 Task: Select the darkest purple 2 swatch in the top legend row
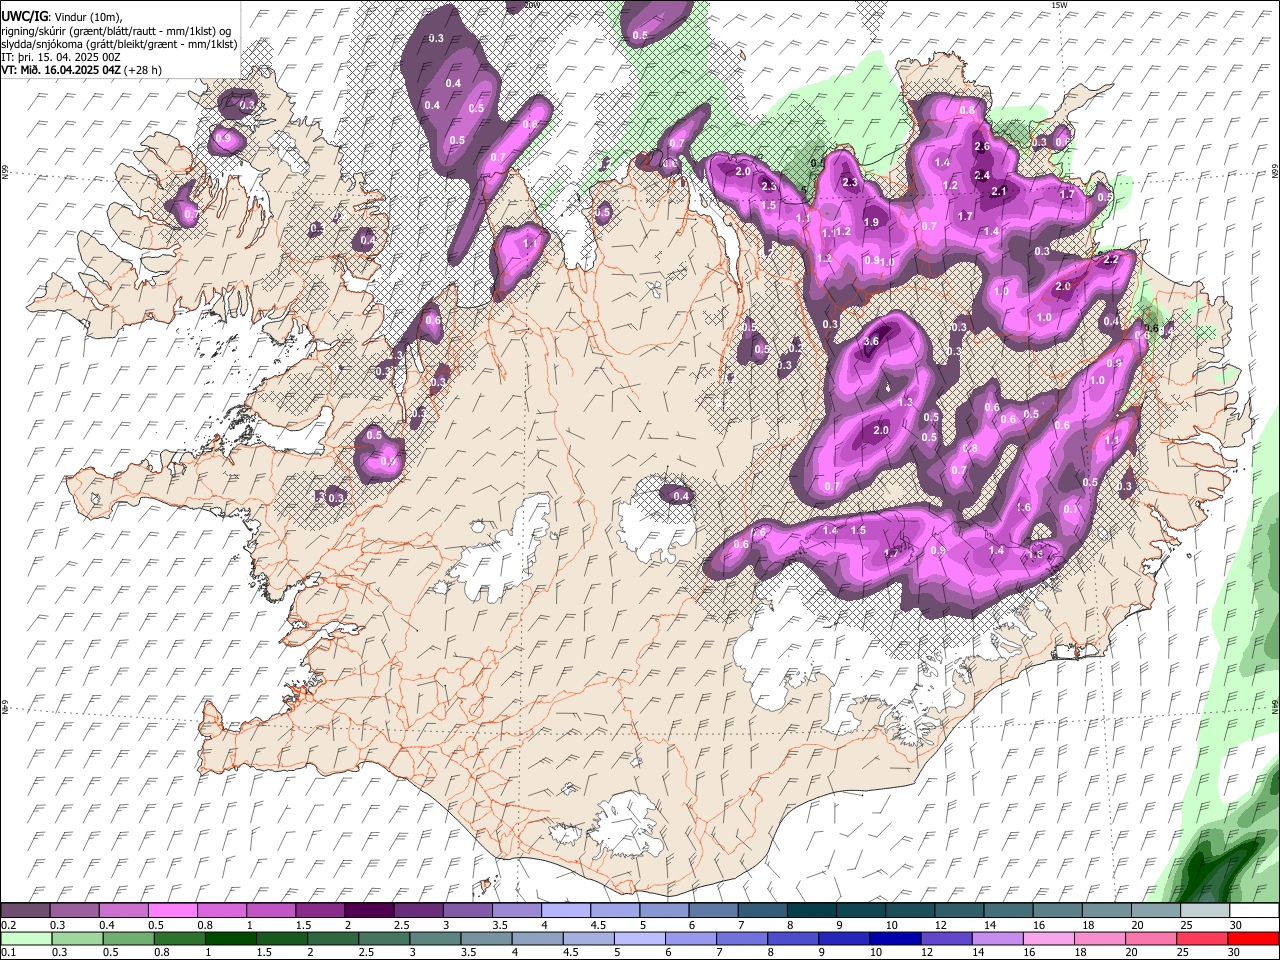coord(370,911)
